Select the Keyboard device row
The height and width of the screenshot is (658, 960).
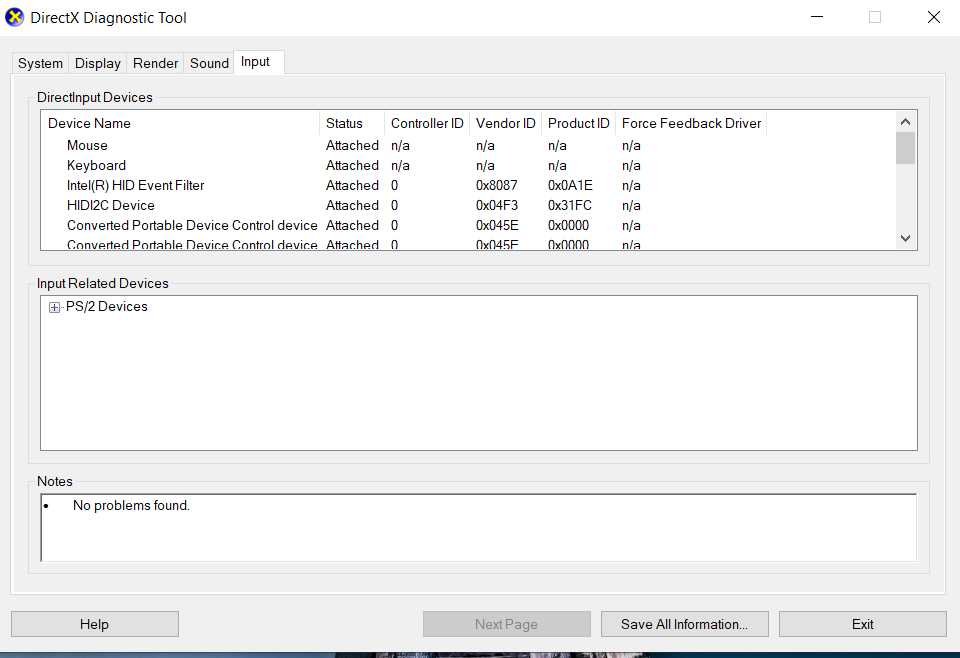pos(96,166)
